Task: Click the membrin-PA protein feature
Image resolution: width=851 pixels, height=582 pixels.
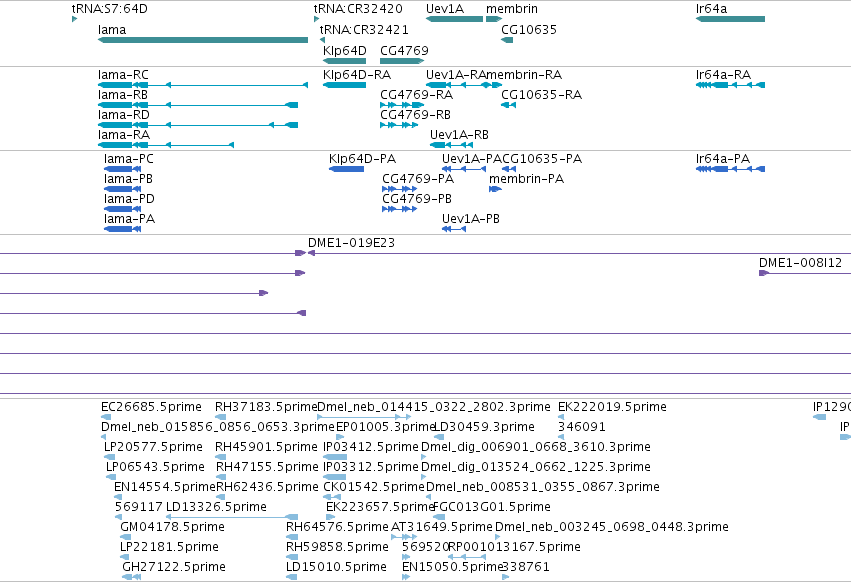Action: pyautogui.click(x=495, y=189)
